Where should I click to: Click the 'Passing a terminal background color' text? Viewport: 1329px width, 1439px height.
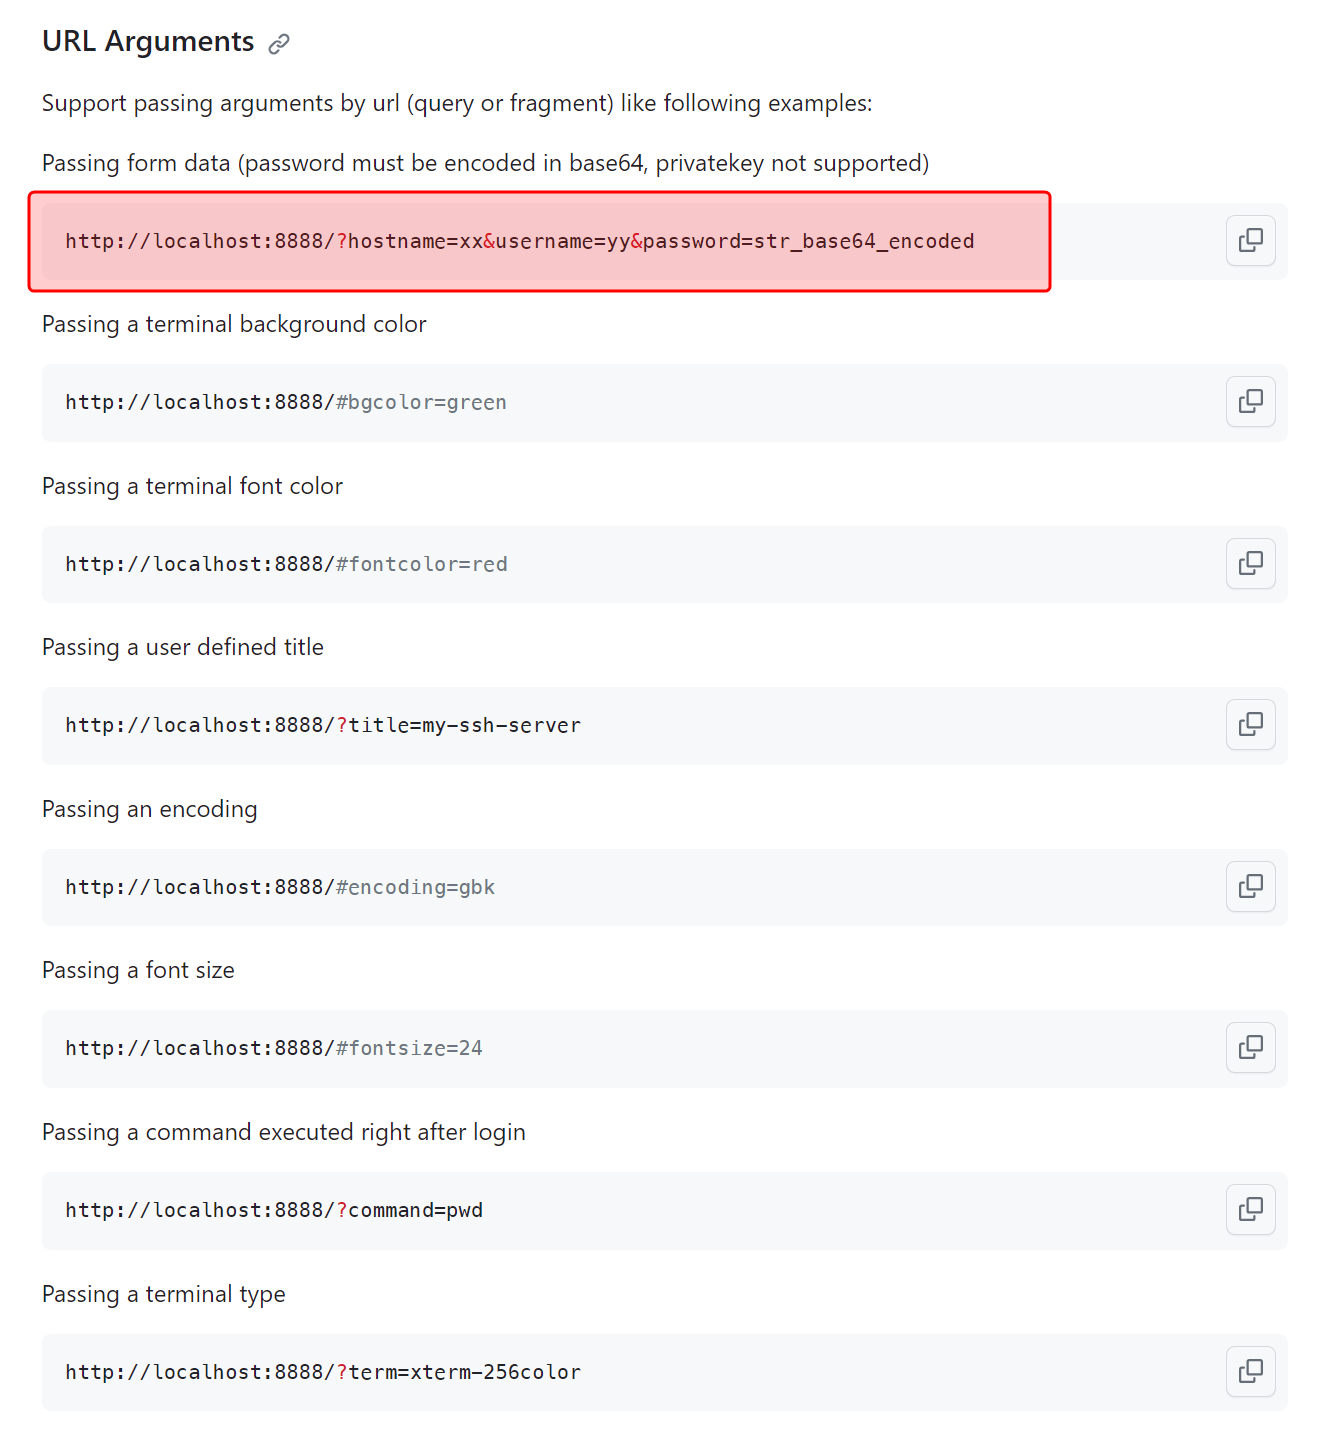(234, 325)
